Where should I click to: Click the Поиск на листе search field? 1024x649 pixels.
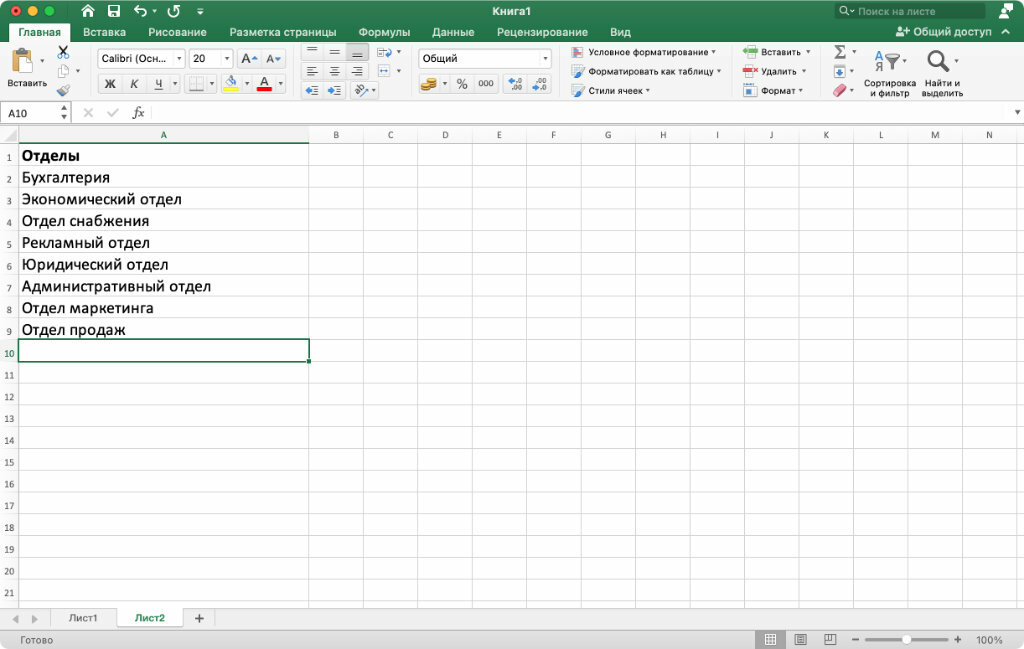pos(909,11)
